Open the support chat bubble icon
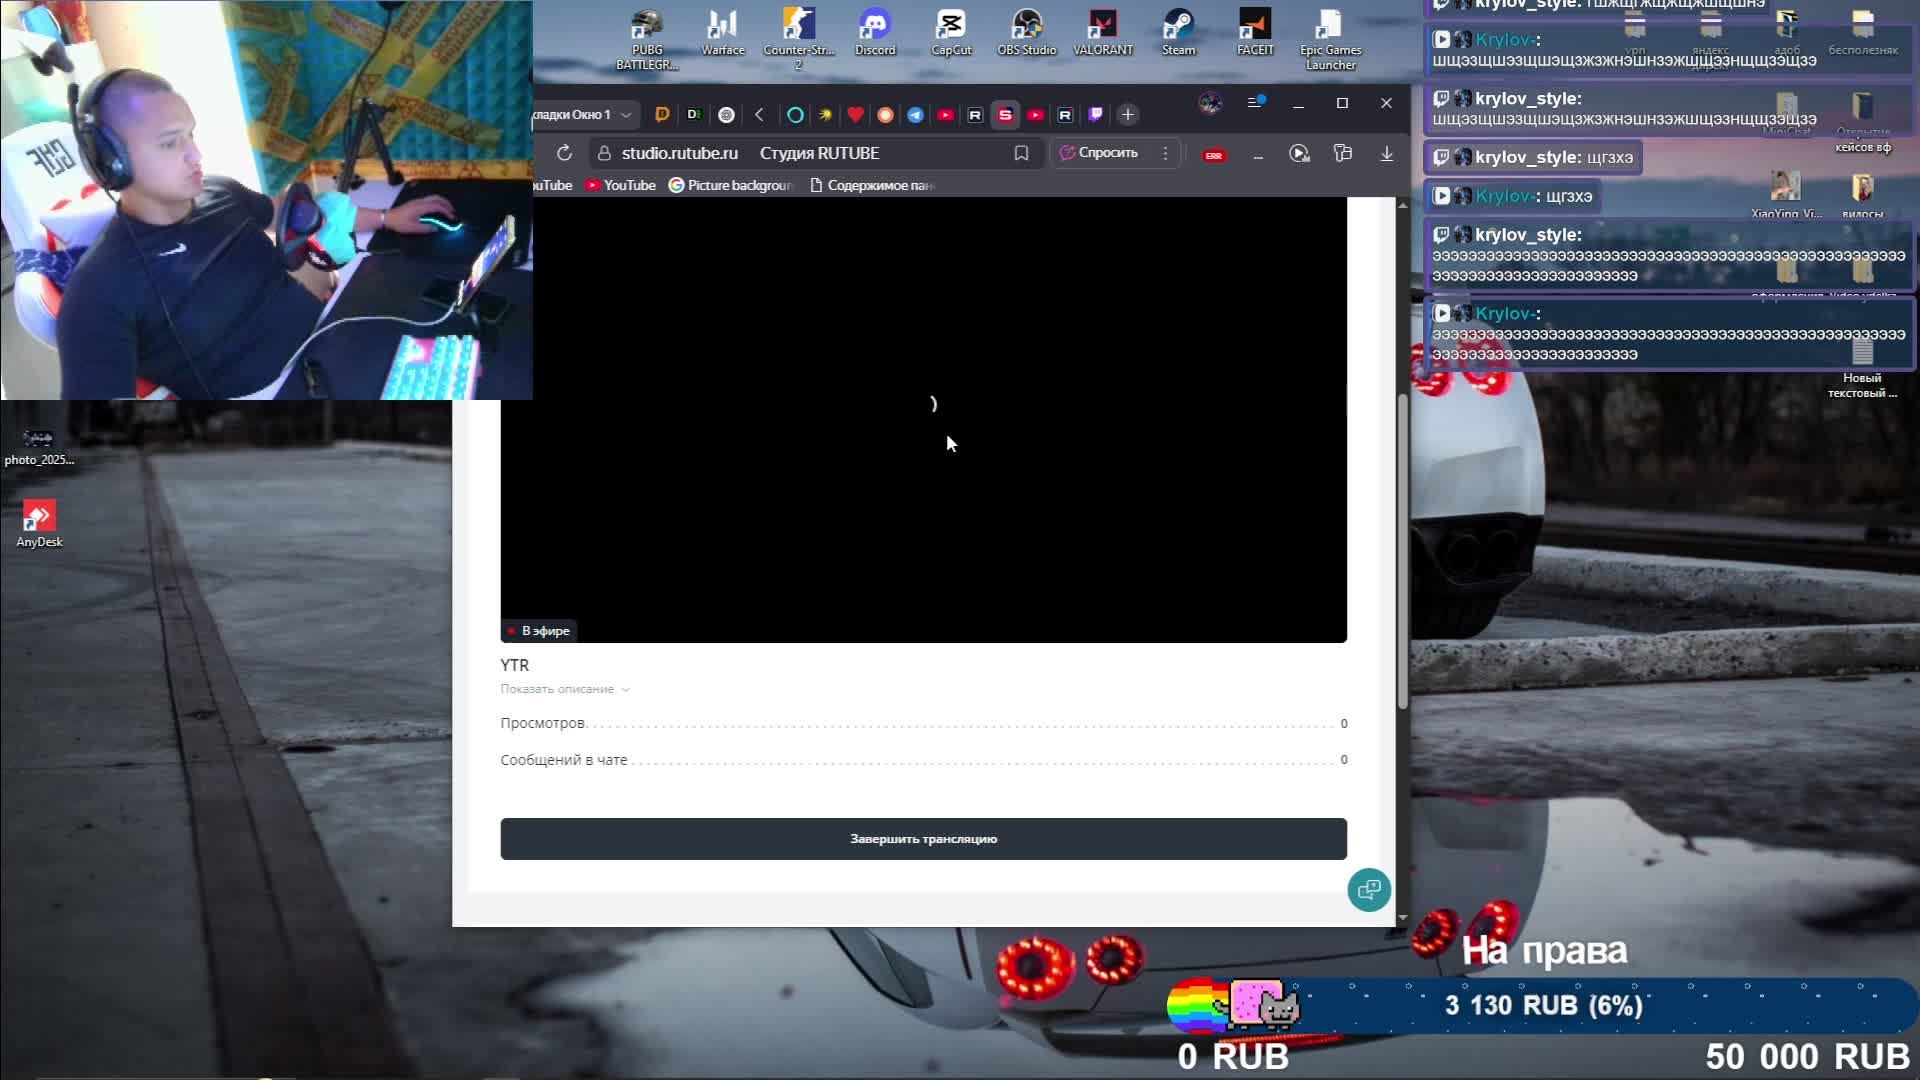Screen dimensions: 1920x1080 pos(1368,890)
